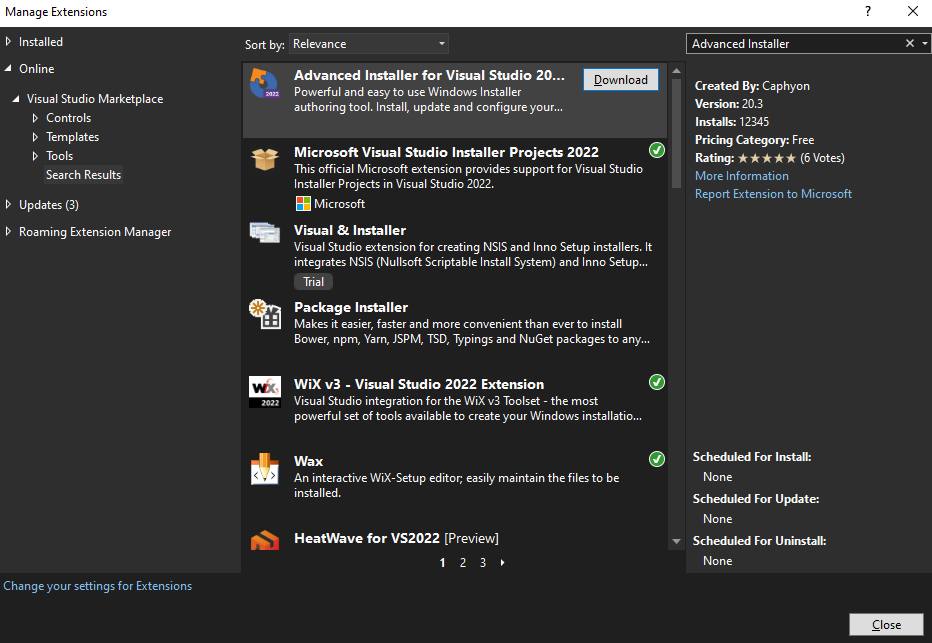Expand Roaming Extension Manager category

coord(8,231)
